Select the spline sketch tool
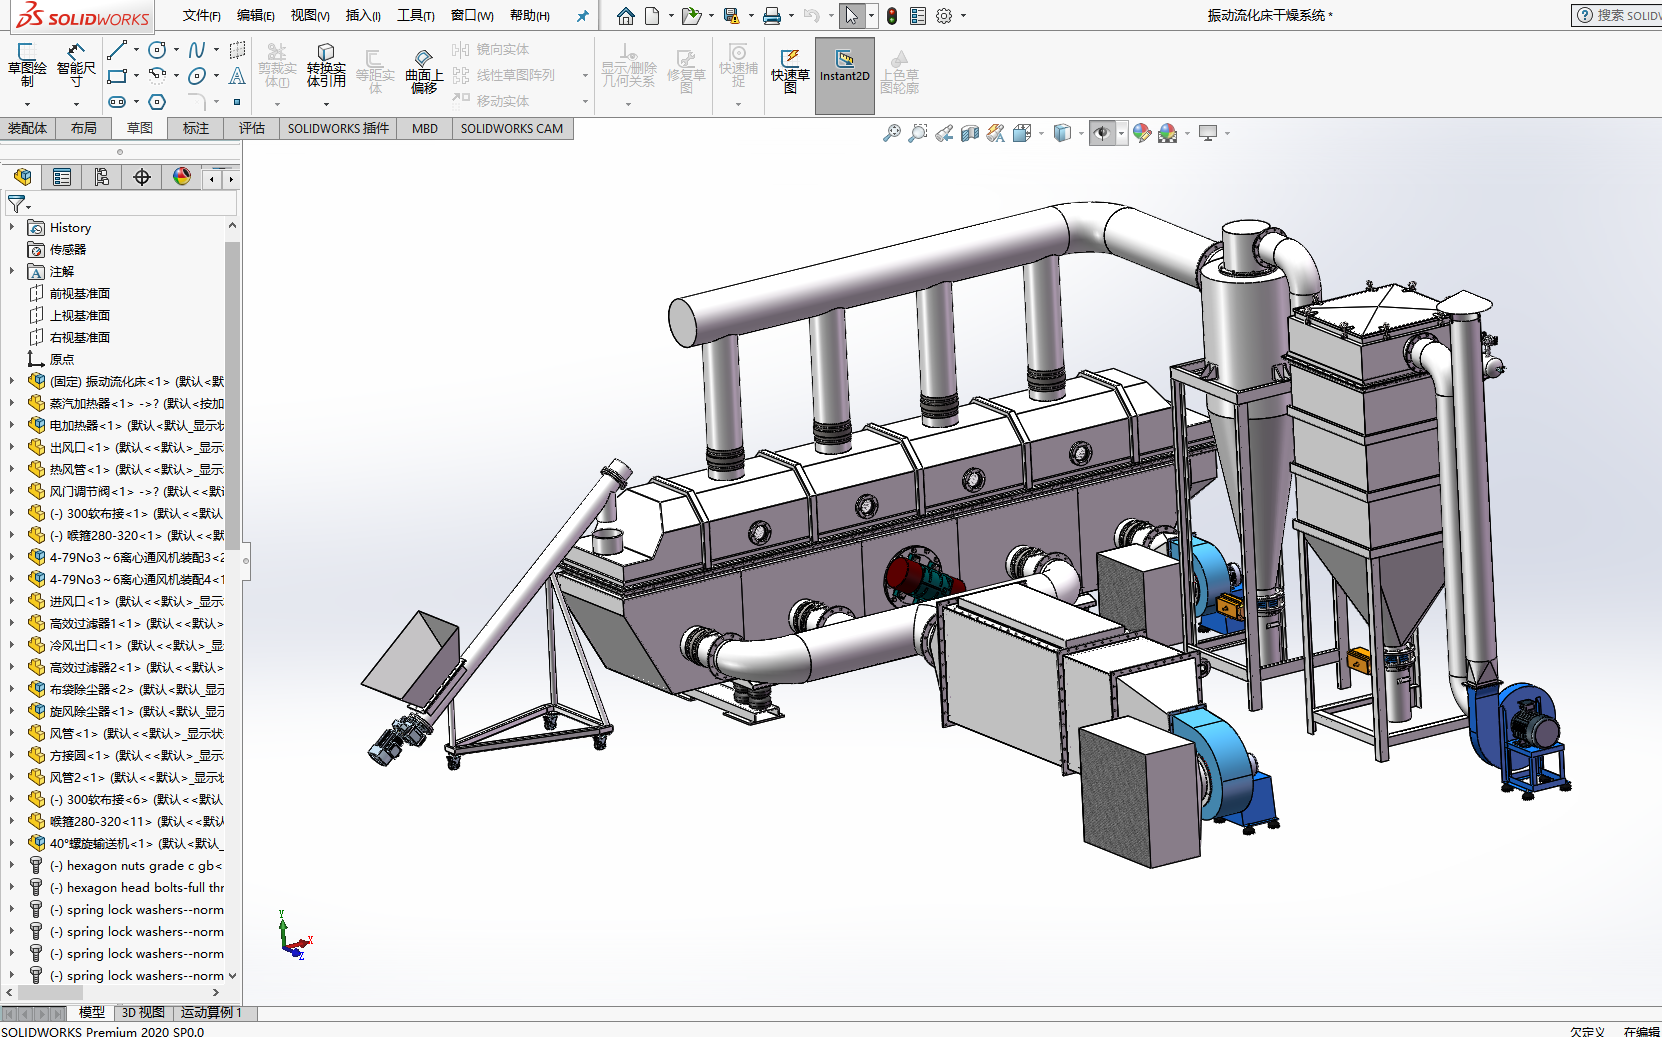The height and width of the screenshot is (1037, 1662). [x=197, y=50]
